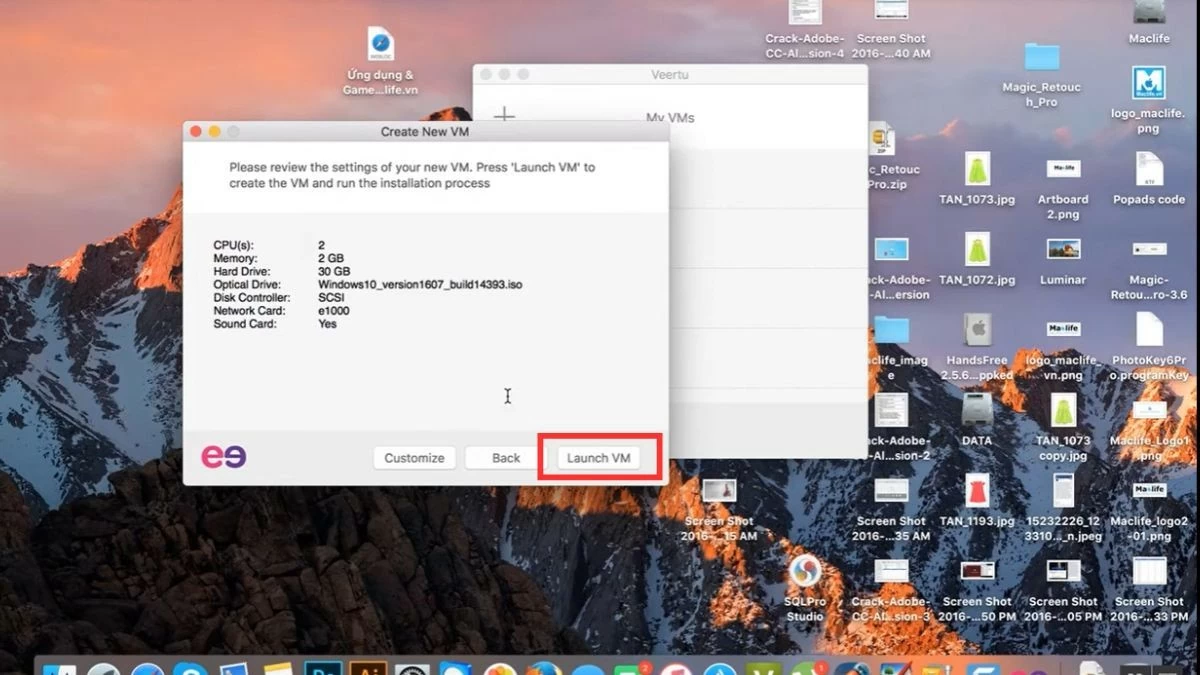Switch to the My VMs view in Veertu
The height and width of the screenshot is (675, 1200).
pos(669,116)
